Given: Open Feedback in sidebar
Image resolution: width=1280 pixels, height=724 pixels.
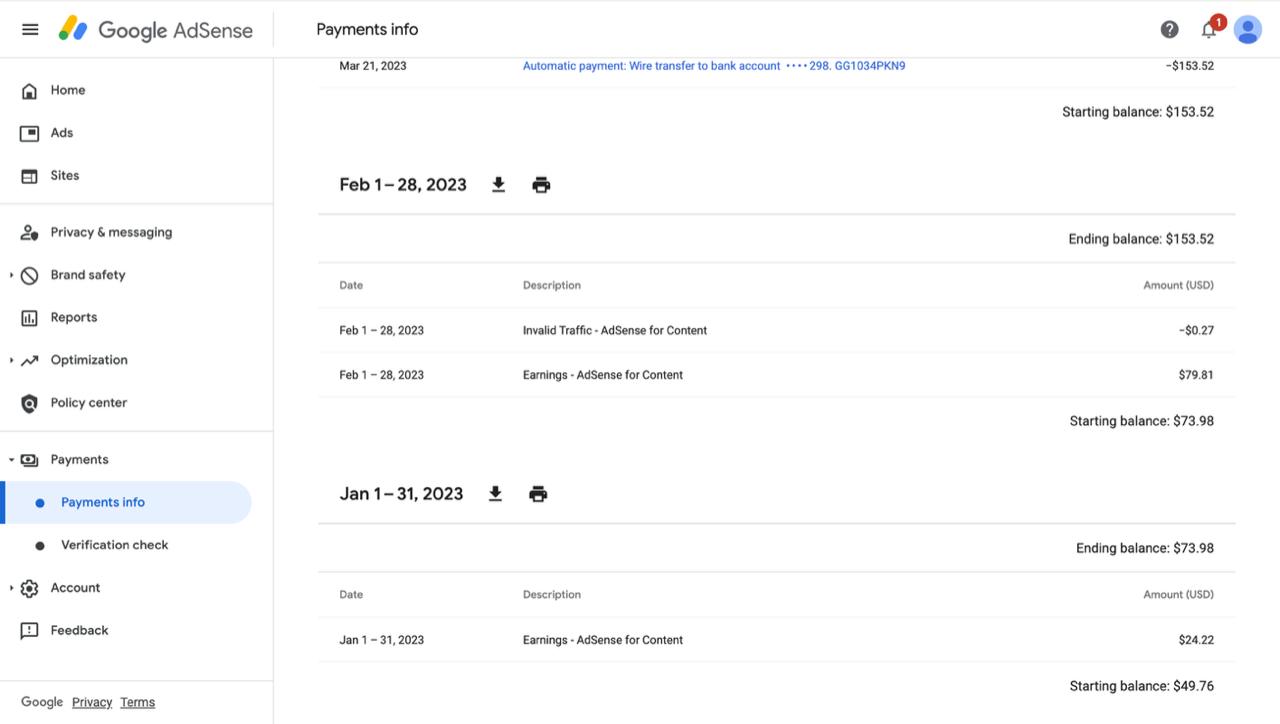Looking at the screenshot, I should (79, 631).
